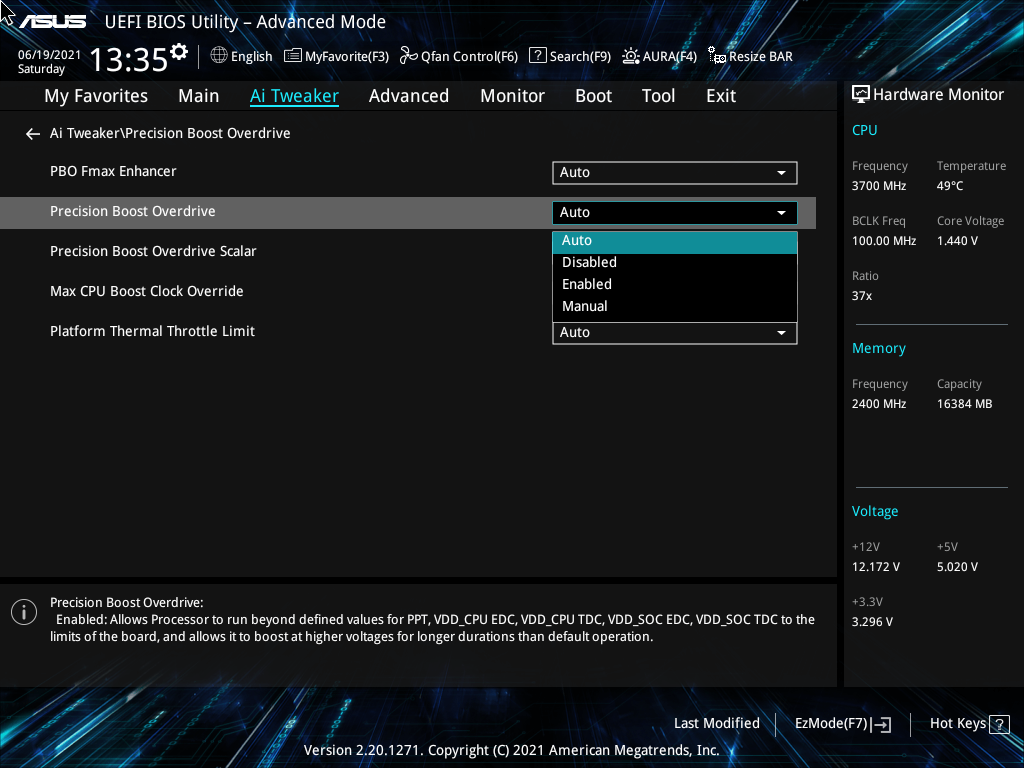Open the Platform Thermal Throttle Limit dropdown
The image size is (1024, 768).
(674, 332)
